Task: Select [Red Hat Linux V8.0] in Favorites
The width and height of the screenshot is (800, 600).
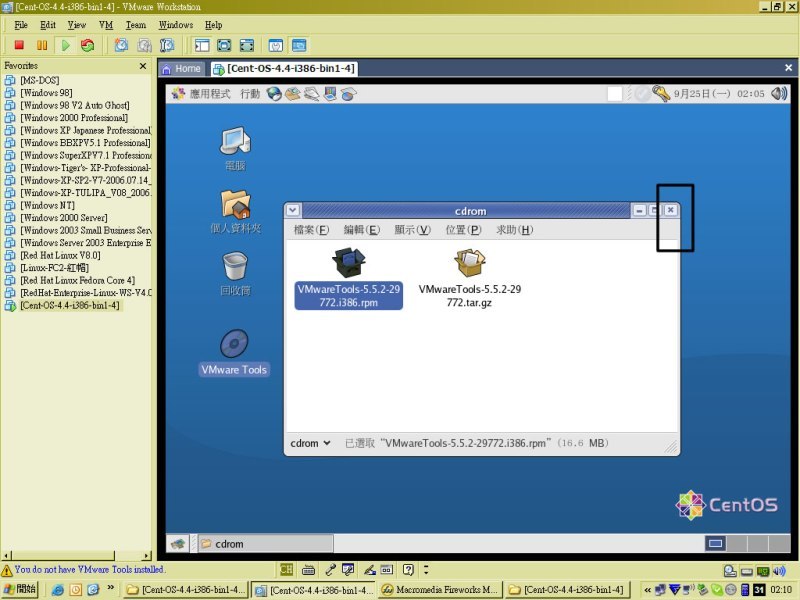Action: [x=60, y=255]
